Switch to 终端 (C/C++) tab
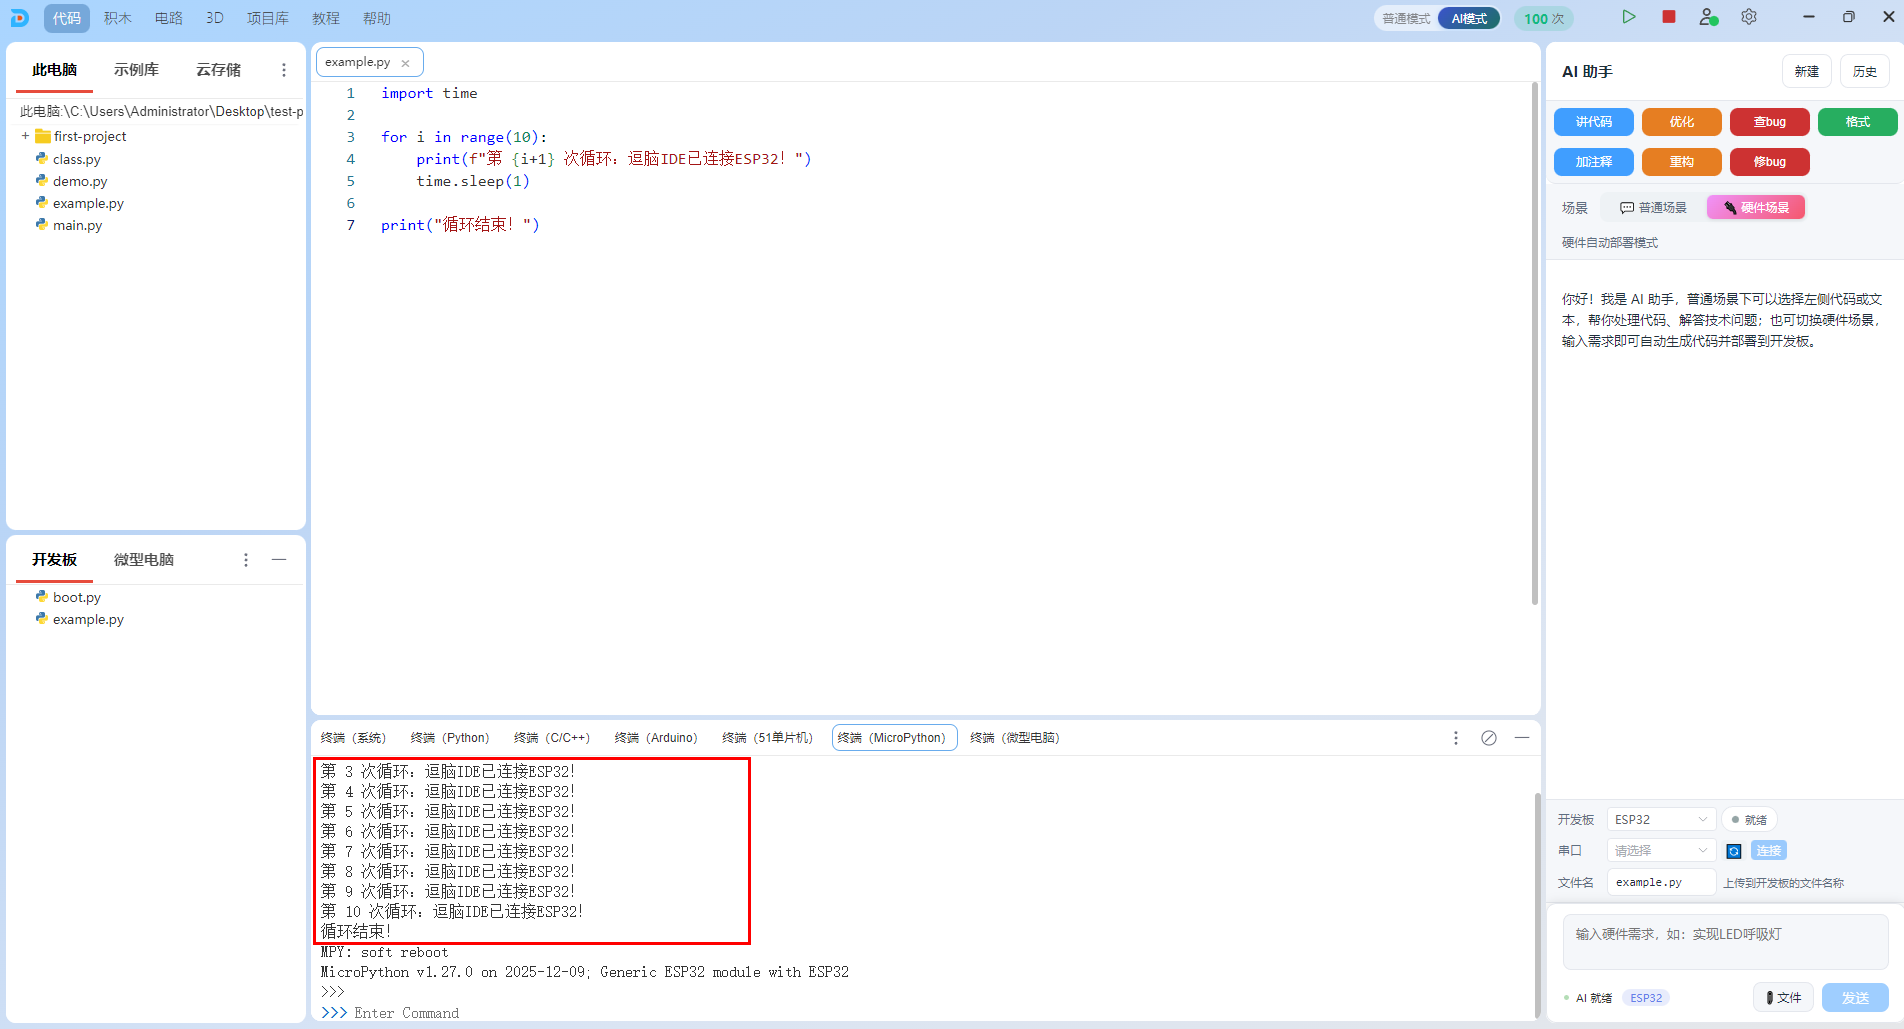 click(552, 738)
